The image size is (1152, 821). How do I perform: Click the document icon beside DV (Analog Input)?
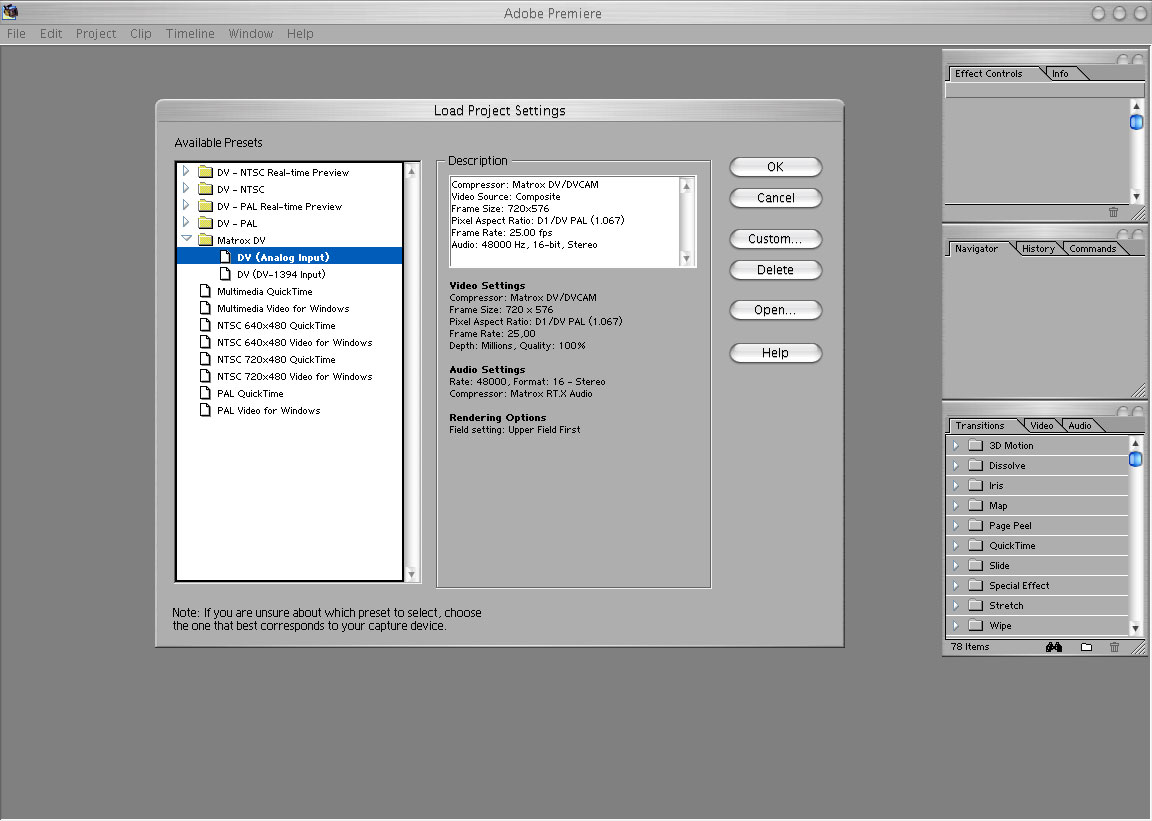pyautogui.click(x=226, y=257)
